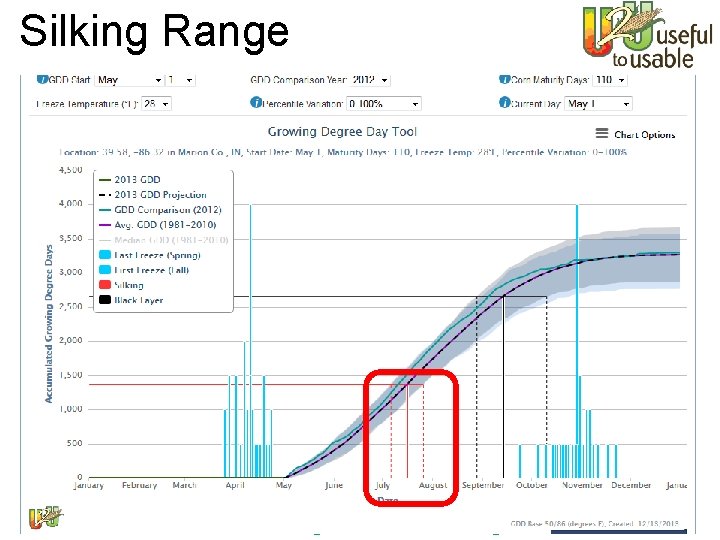720x540 pixels.
Task: Toggle the Silking legend entry
Action: 122,285
